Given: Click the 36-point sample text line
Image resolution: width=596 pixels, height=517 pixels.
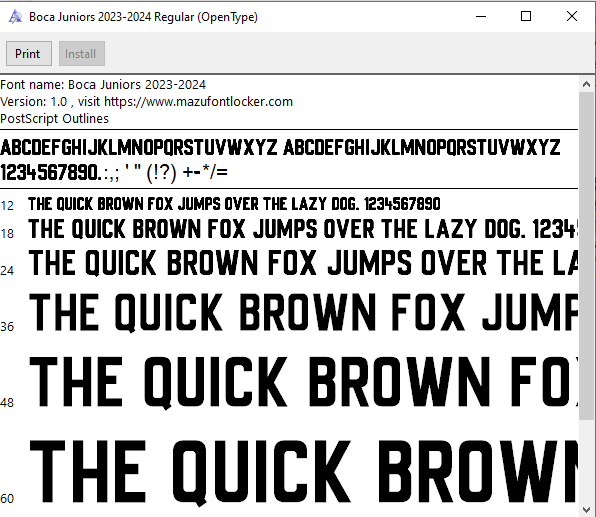Looking at the screenshot, I should tap(303, 312).
